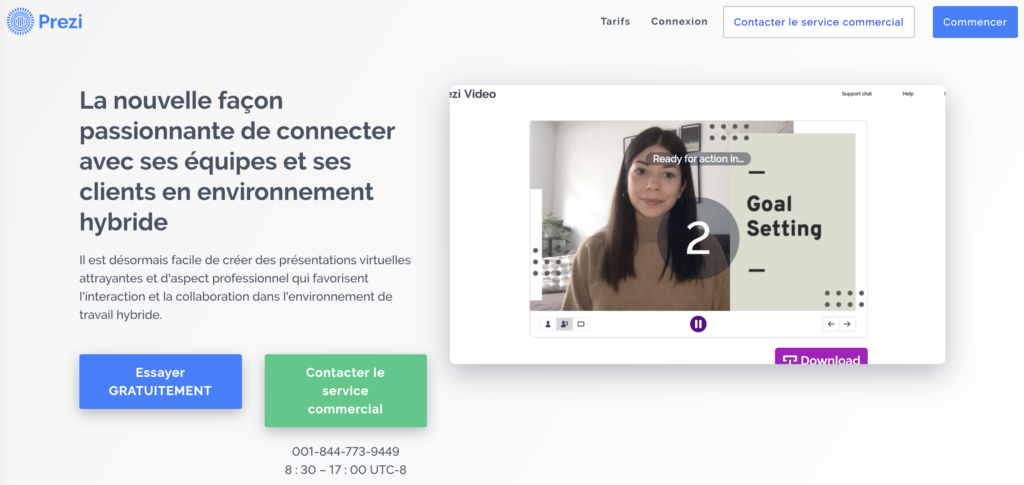
Task: Select the content-only view icon
Action: (x=581, y=324)
